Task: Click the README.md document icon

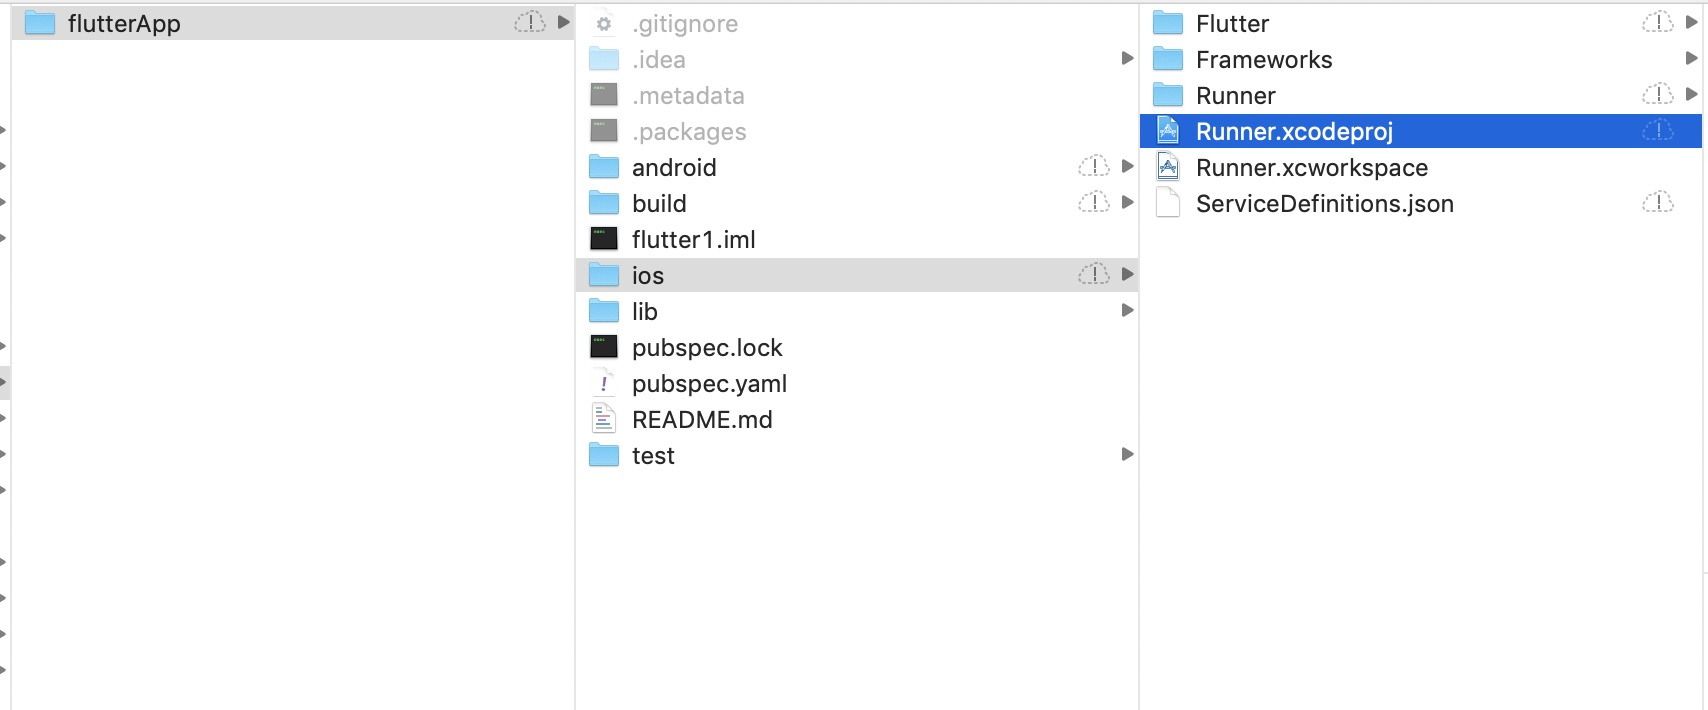Action: 604,419
